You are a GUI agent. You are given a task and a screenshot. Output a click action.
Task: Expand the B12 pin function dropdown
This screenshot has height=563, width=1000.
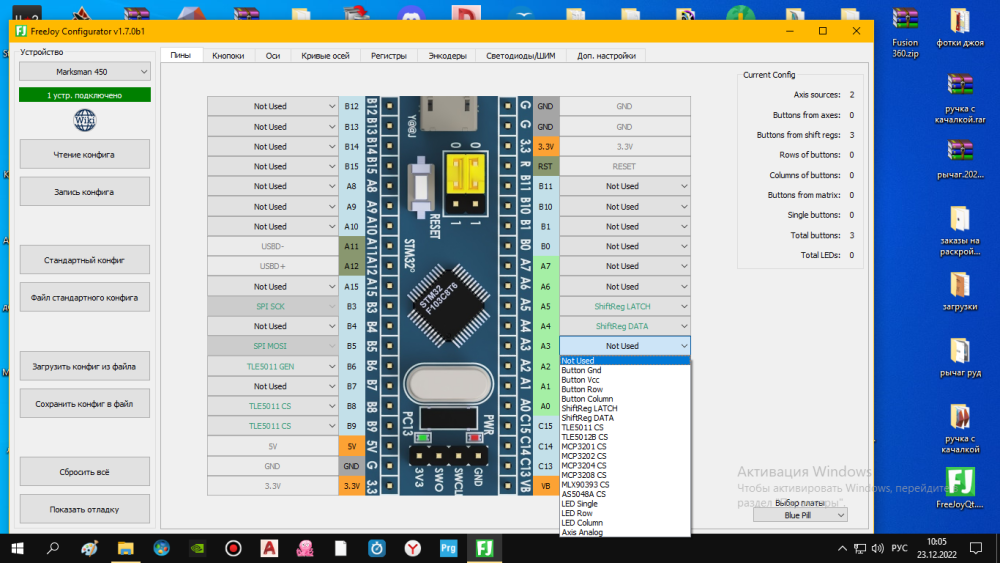(x=273, y=106)
